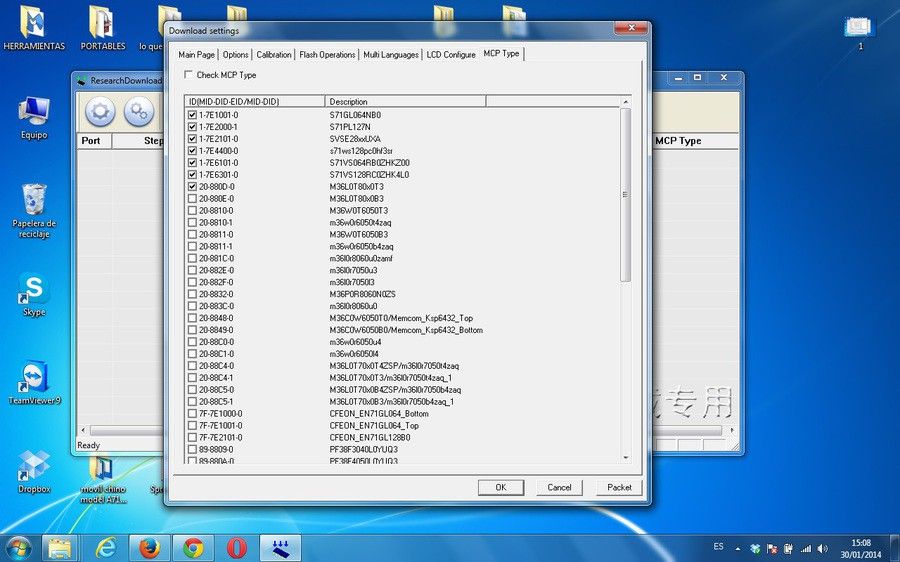Open PORTABLES desktop folder

pos(103,28)
